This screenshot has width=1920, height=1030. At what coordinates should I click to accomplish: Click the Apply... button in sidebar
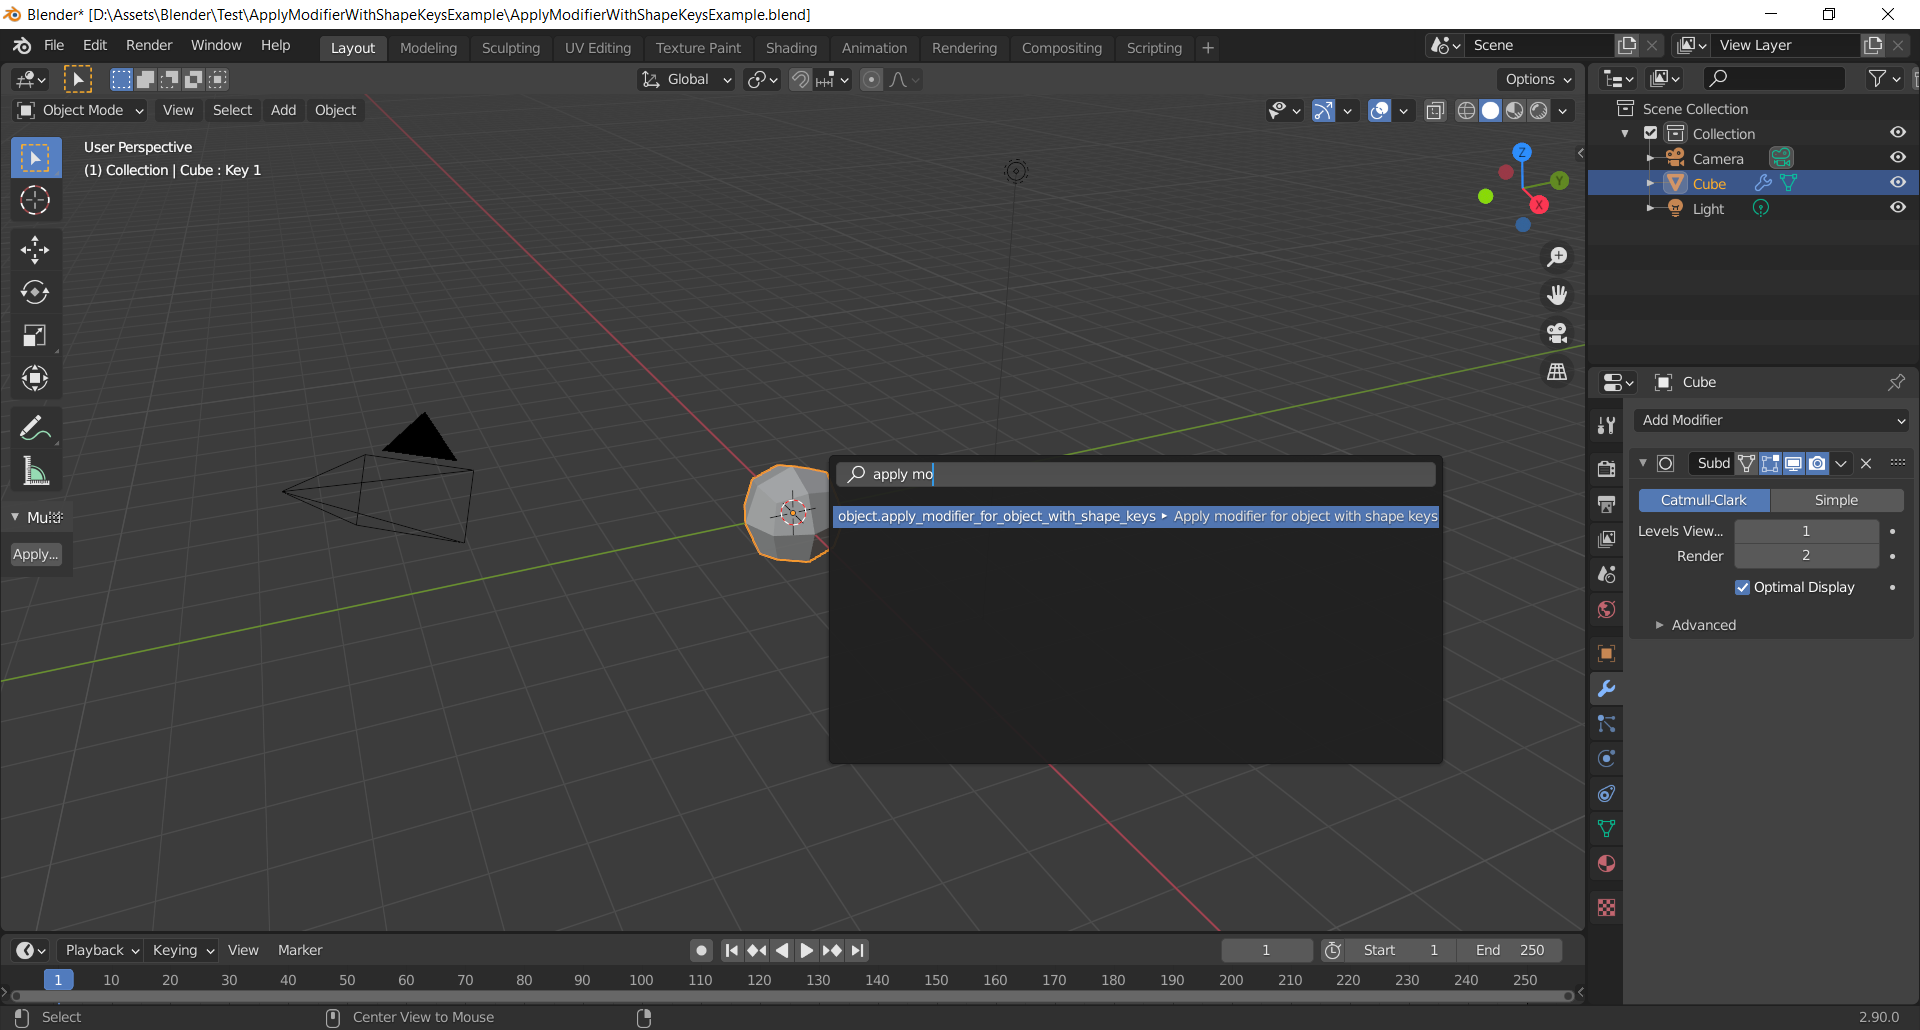(36, 554)
